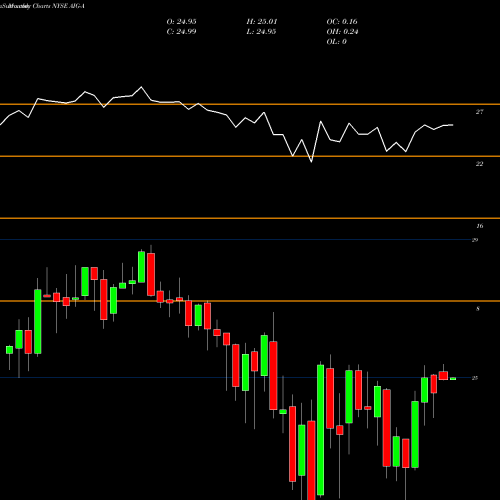The height and width of the screenshot is (500, 500).
Task: Select the open value 'O: 24.95'
Action: pos(181,22)
